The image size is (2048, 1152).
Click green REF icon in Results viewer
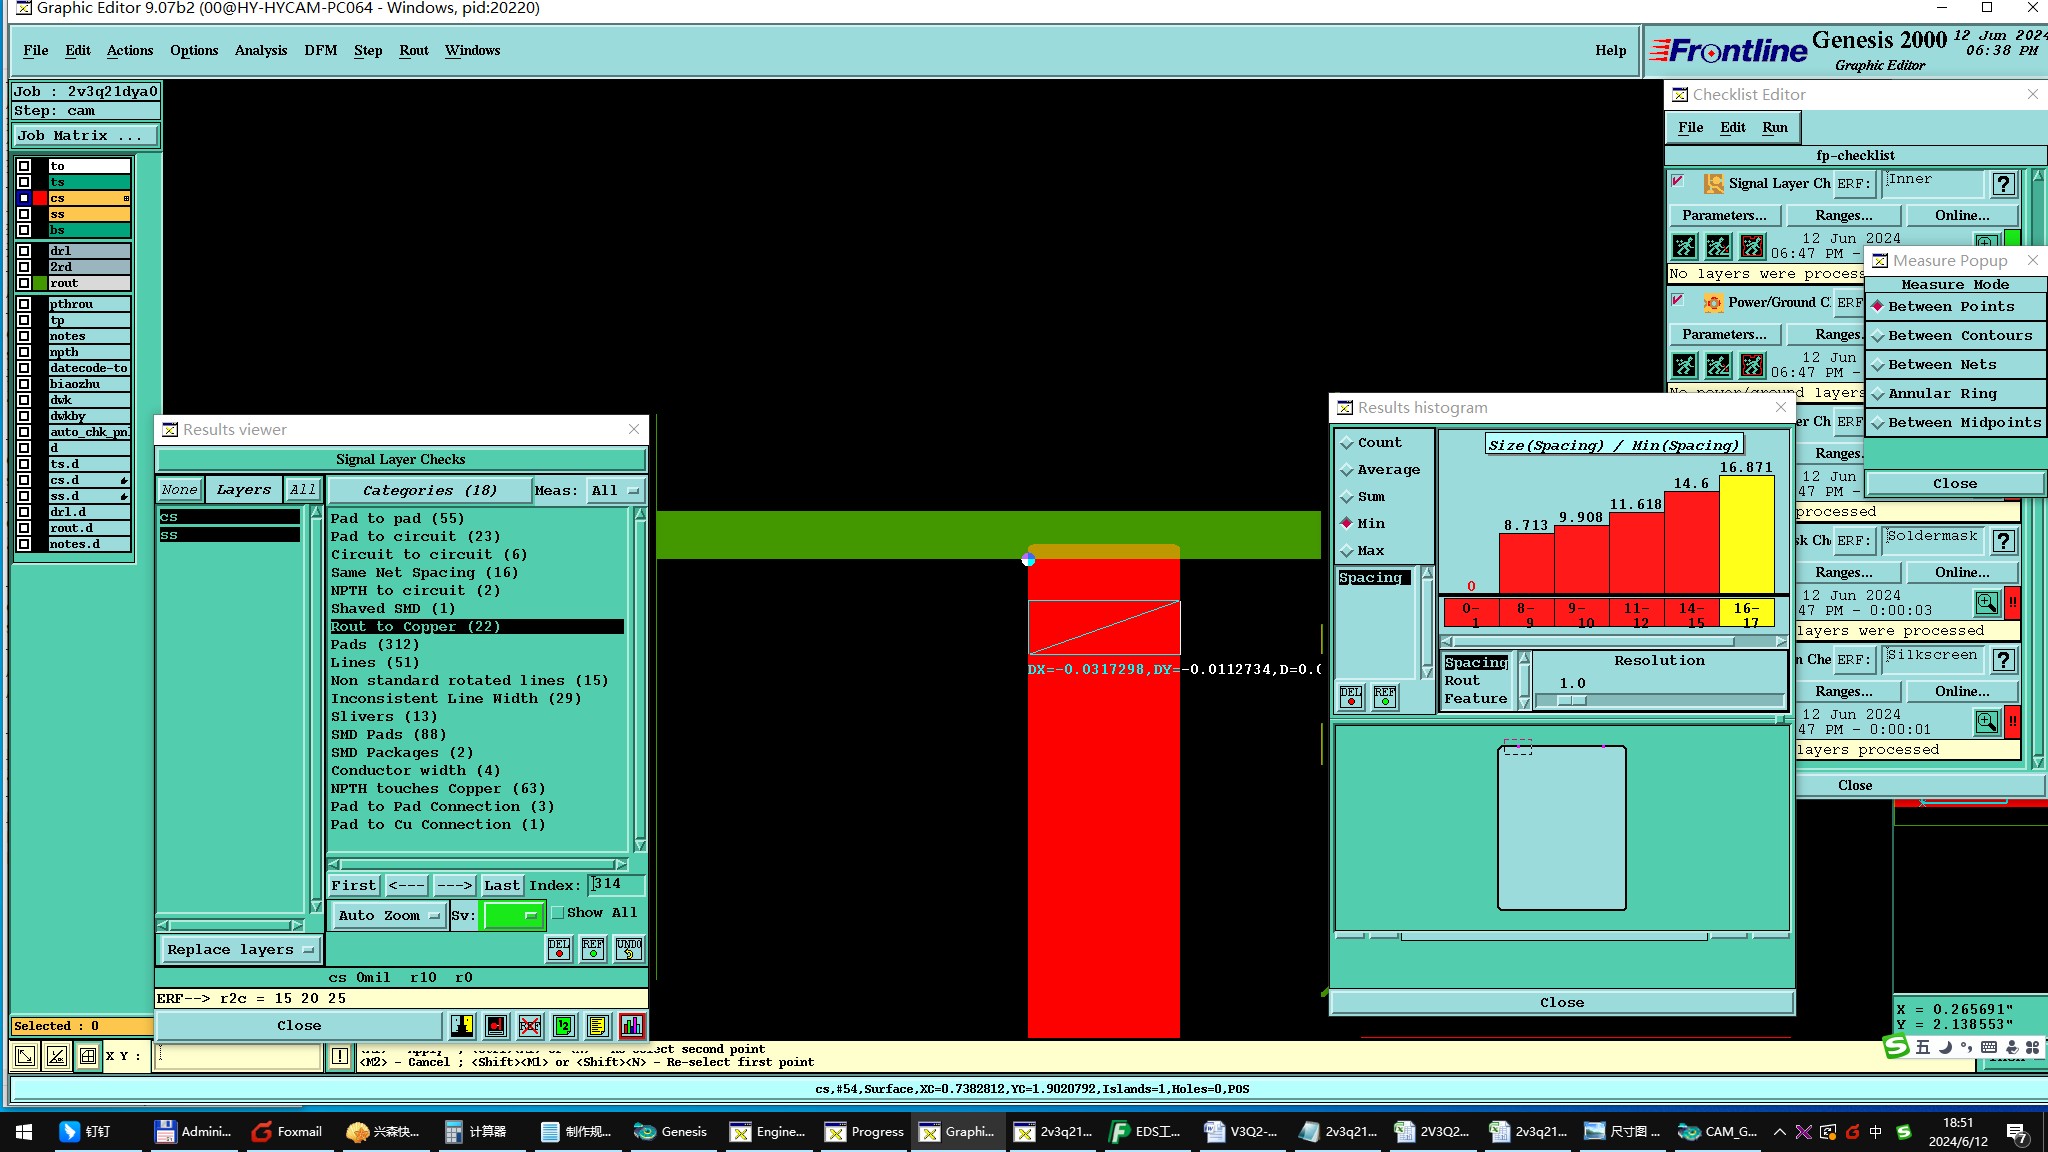coord(593,948)
